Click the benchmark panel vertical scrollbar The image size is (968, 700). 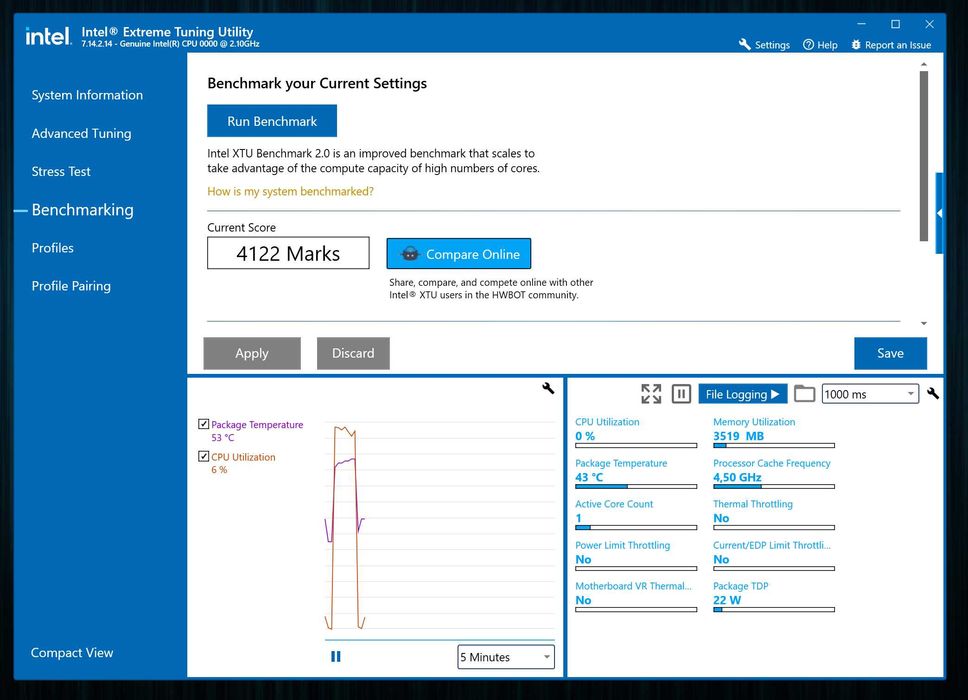point(924,156)
